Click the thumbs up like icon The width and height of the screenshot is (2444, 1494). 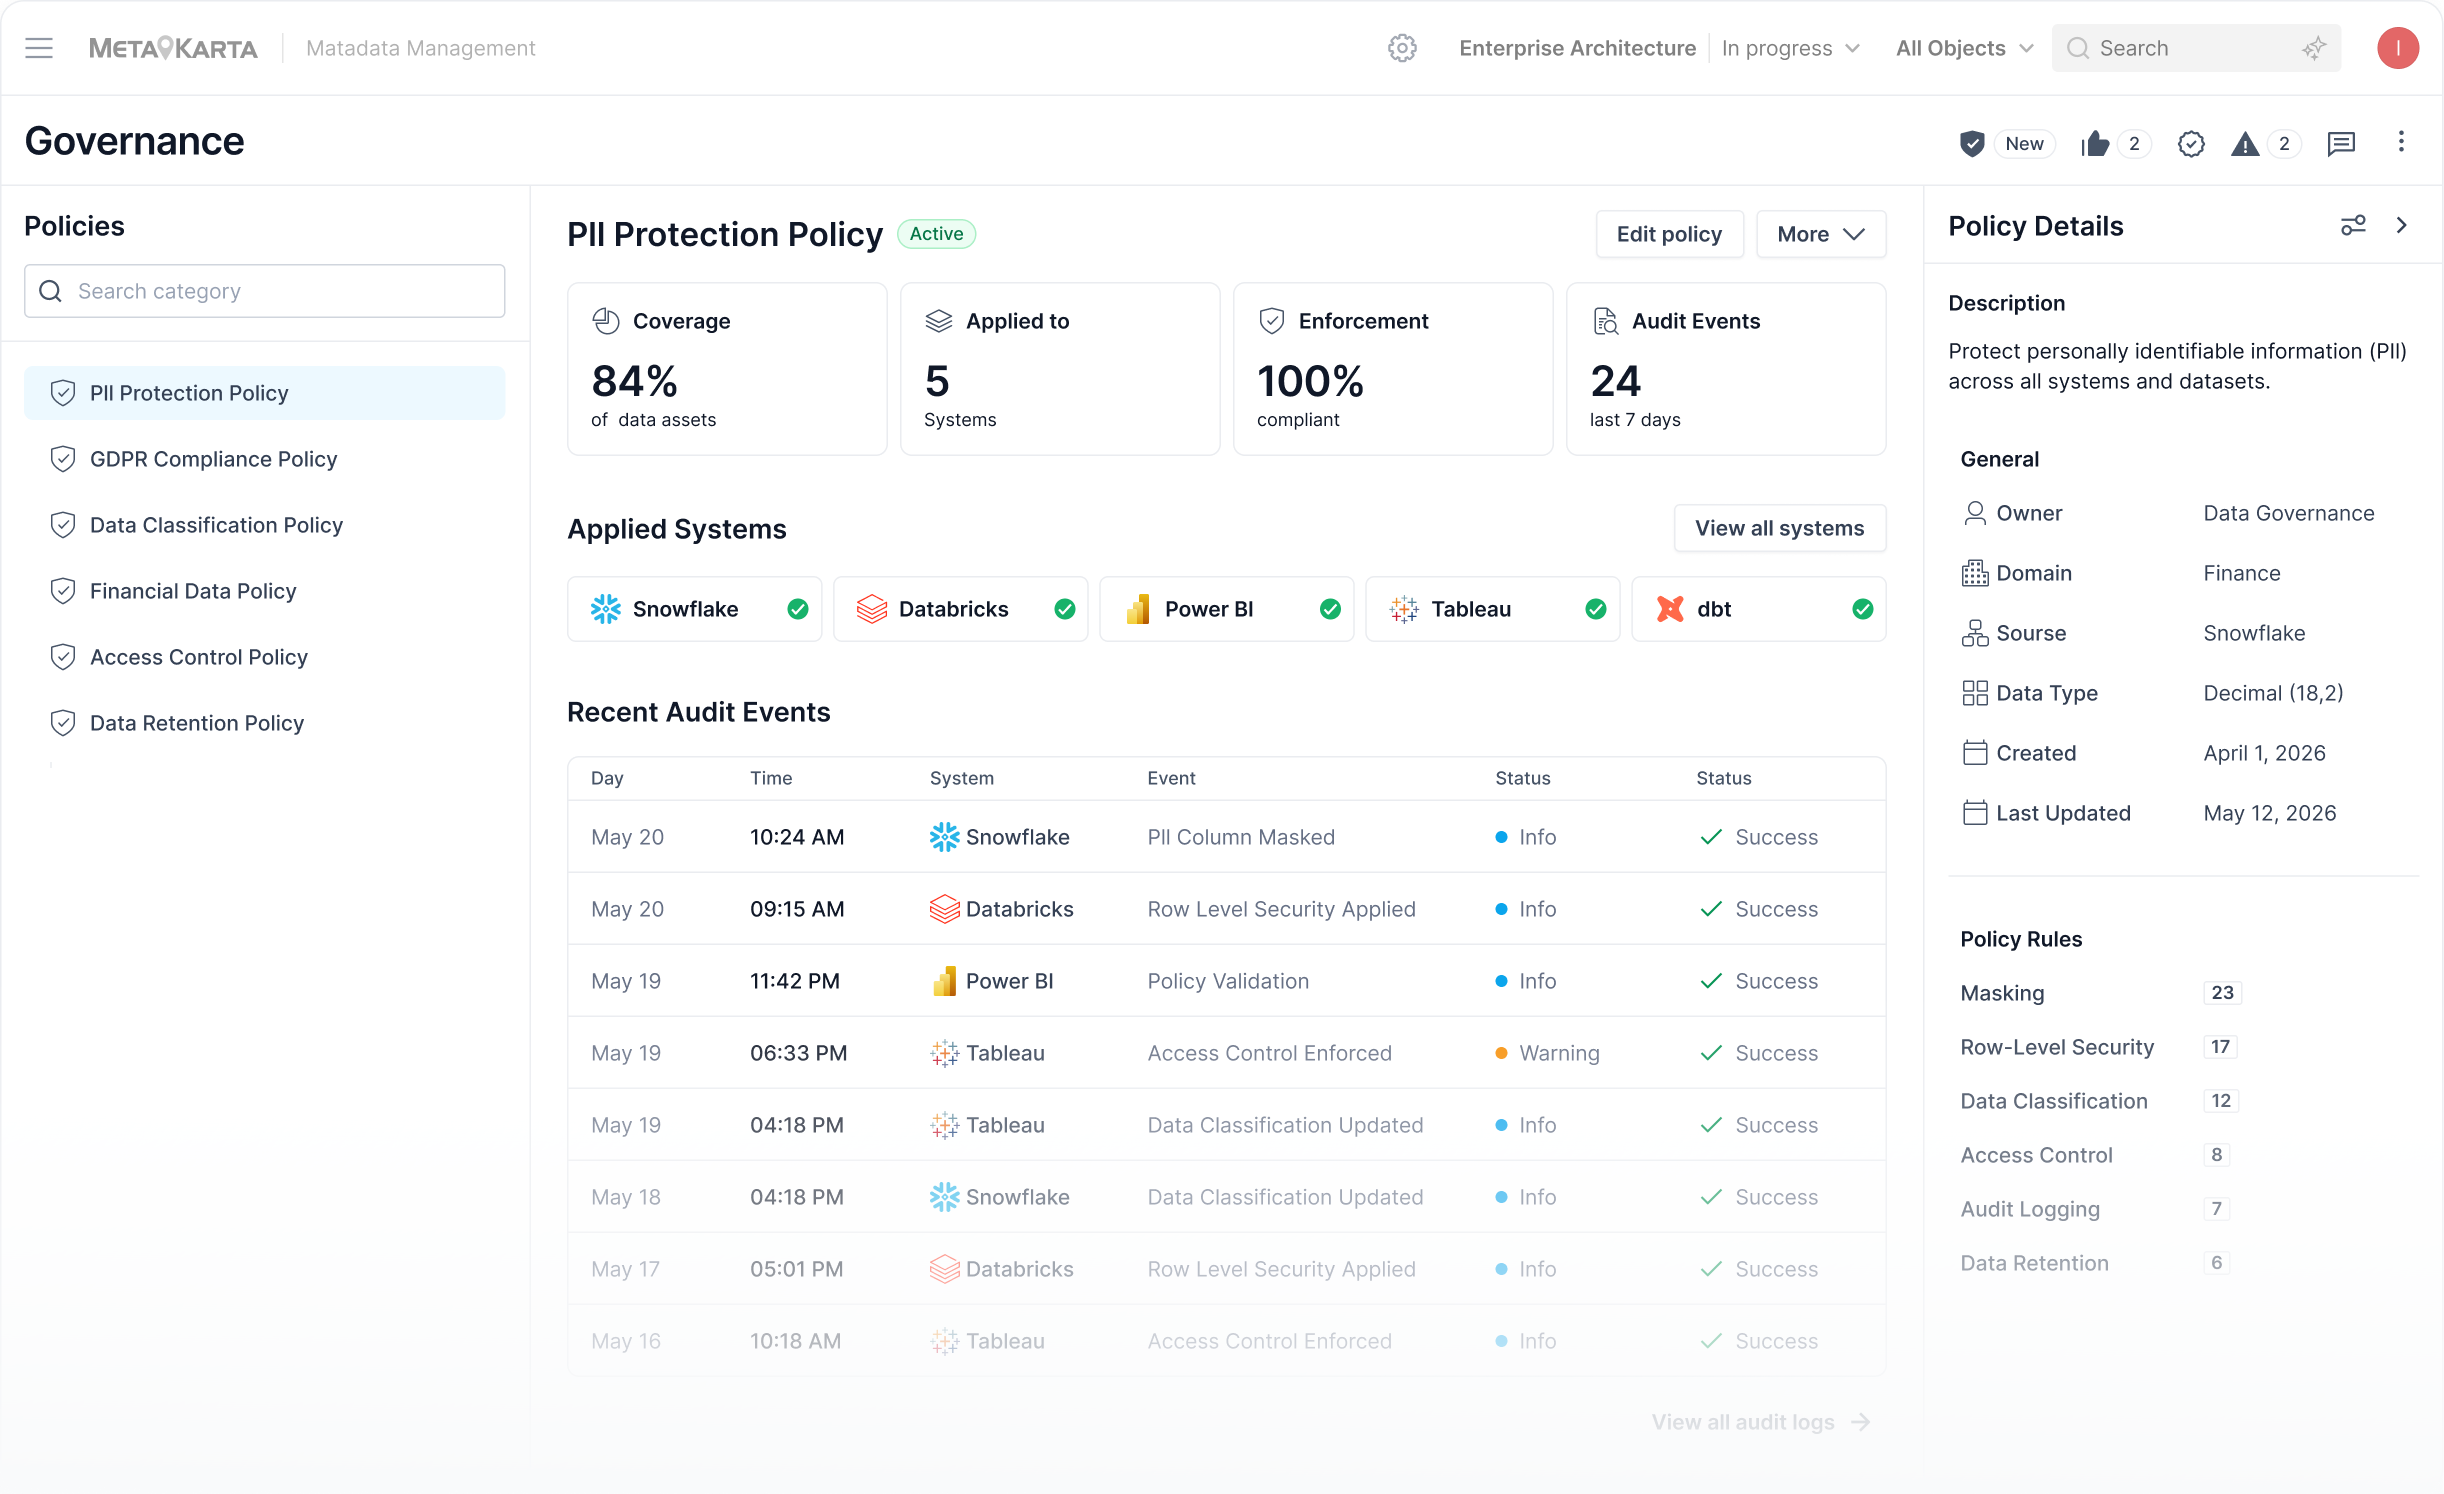click(2095, 144)
